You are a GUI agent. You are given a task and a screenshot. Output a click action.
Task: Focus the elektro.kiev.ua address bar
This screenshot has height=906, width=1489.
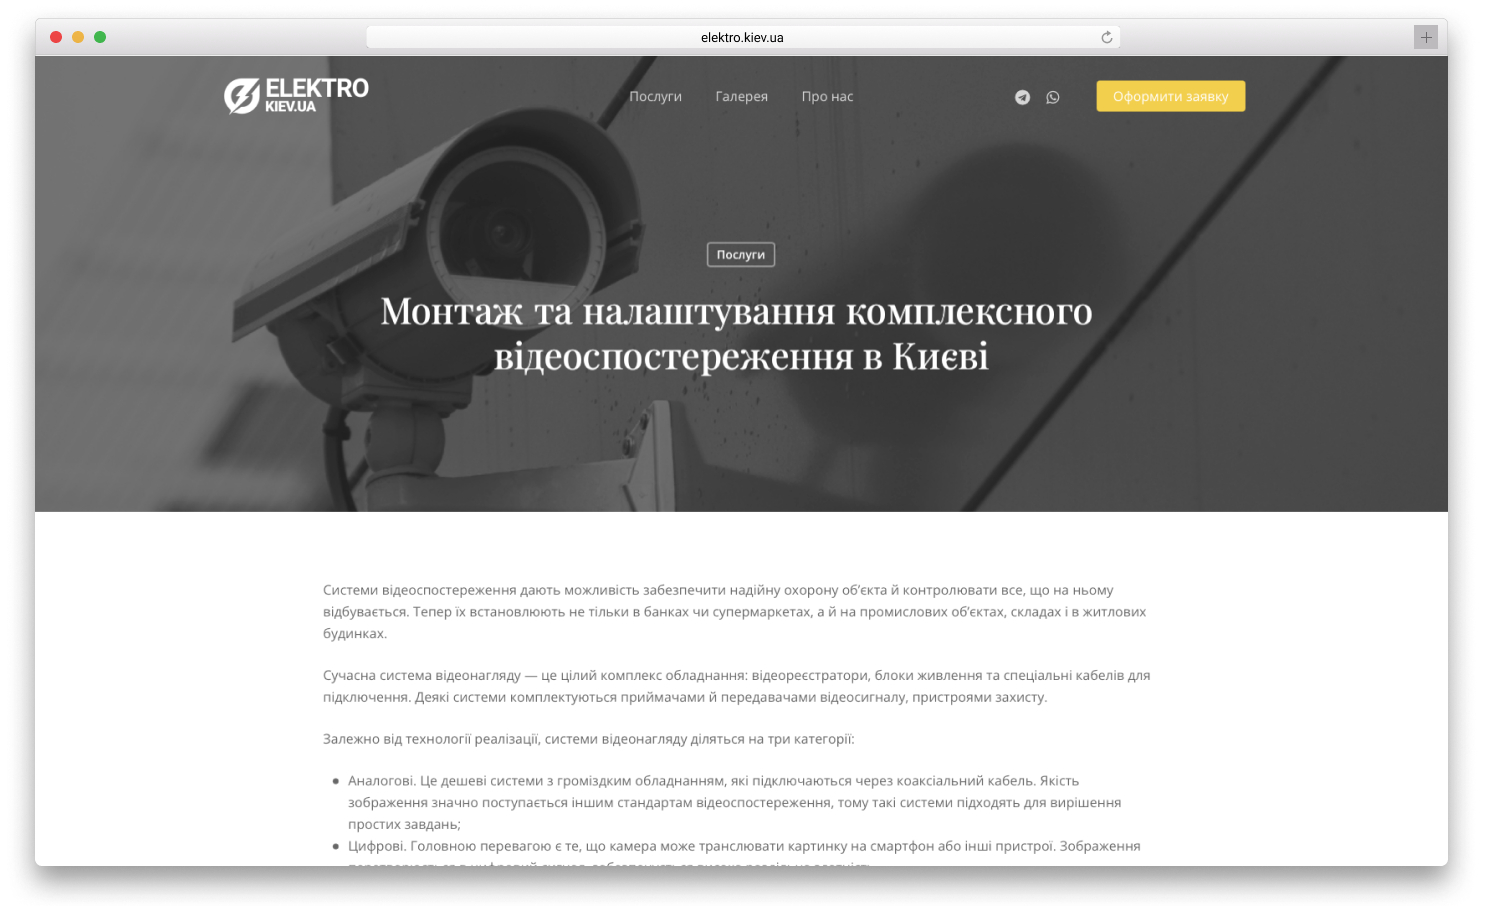pos(741,38)
